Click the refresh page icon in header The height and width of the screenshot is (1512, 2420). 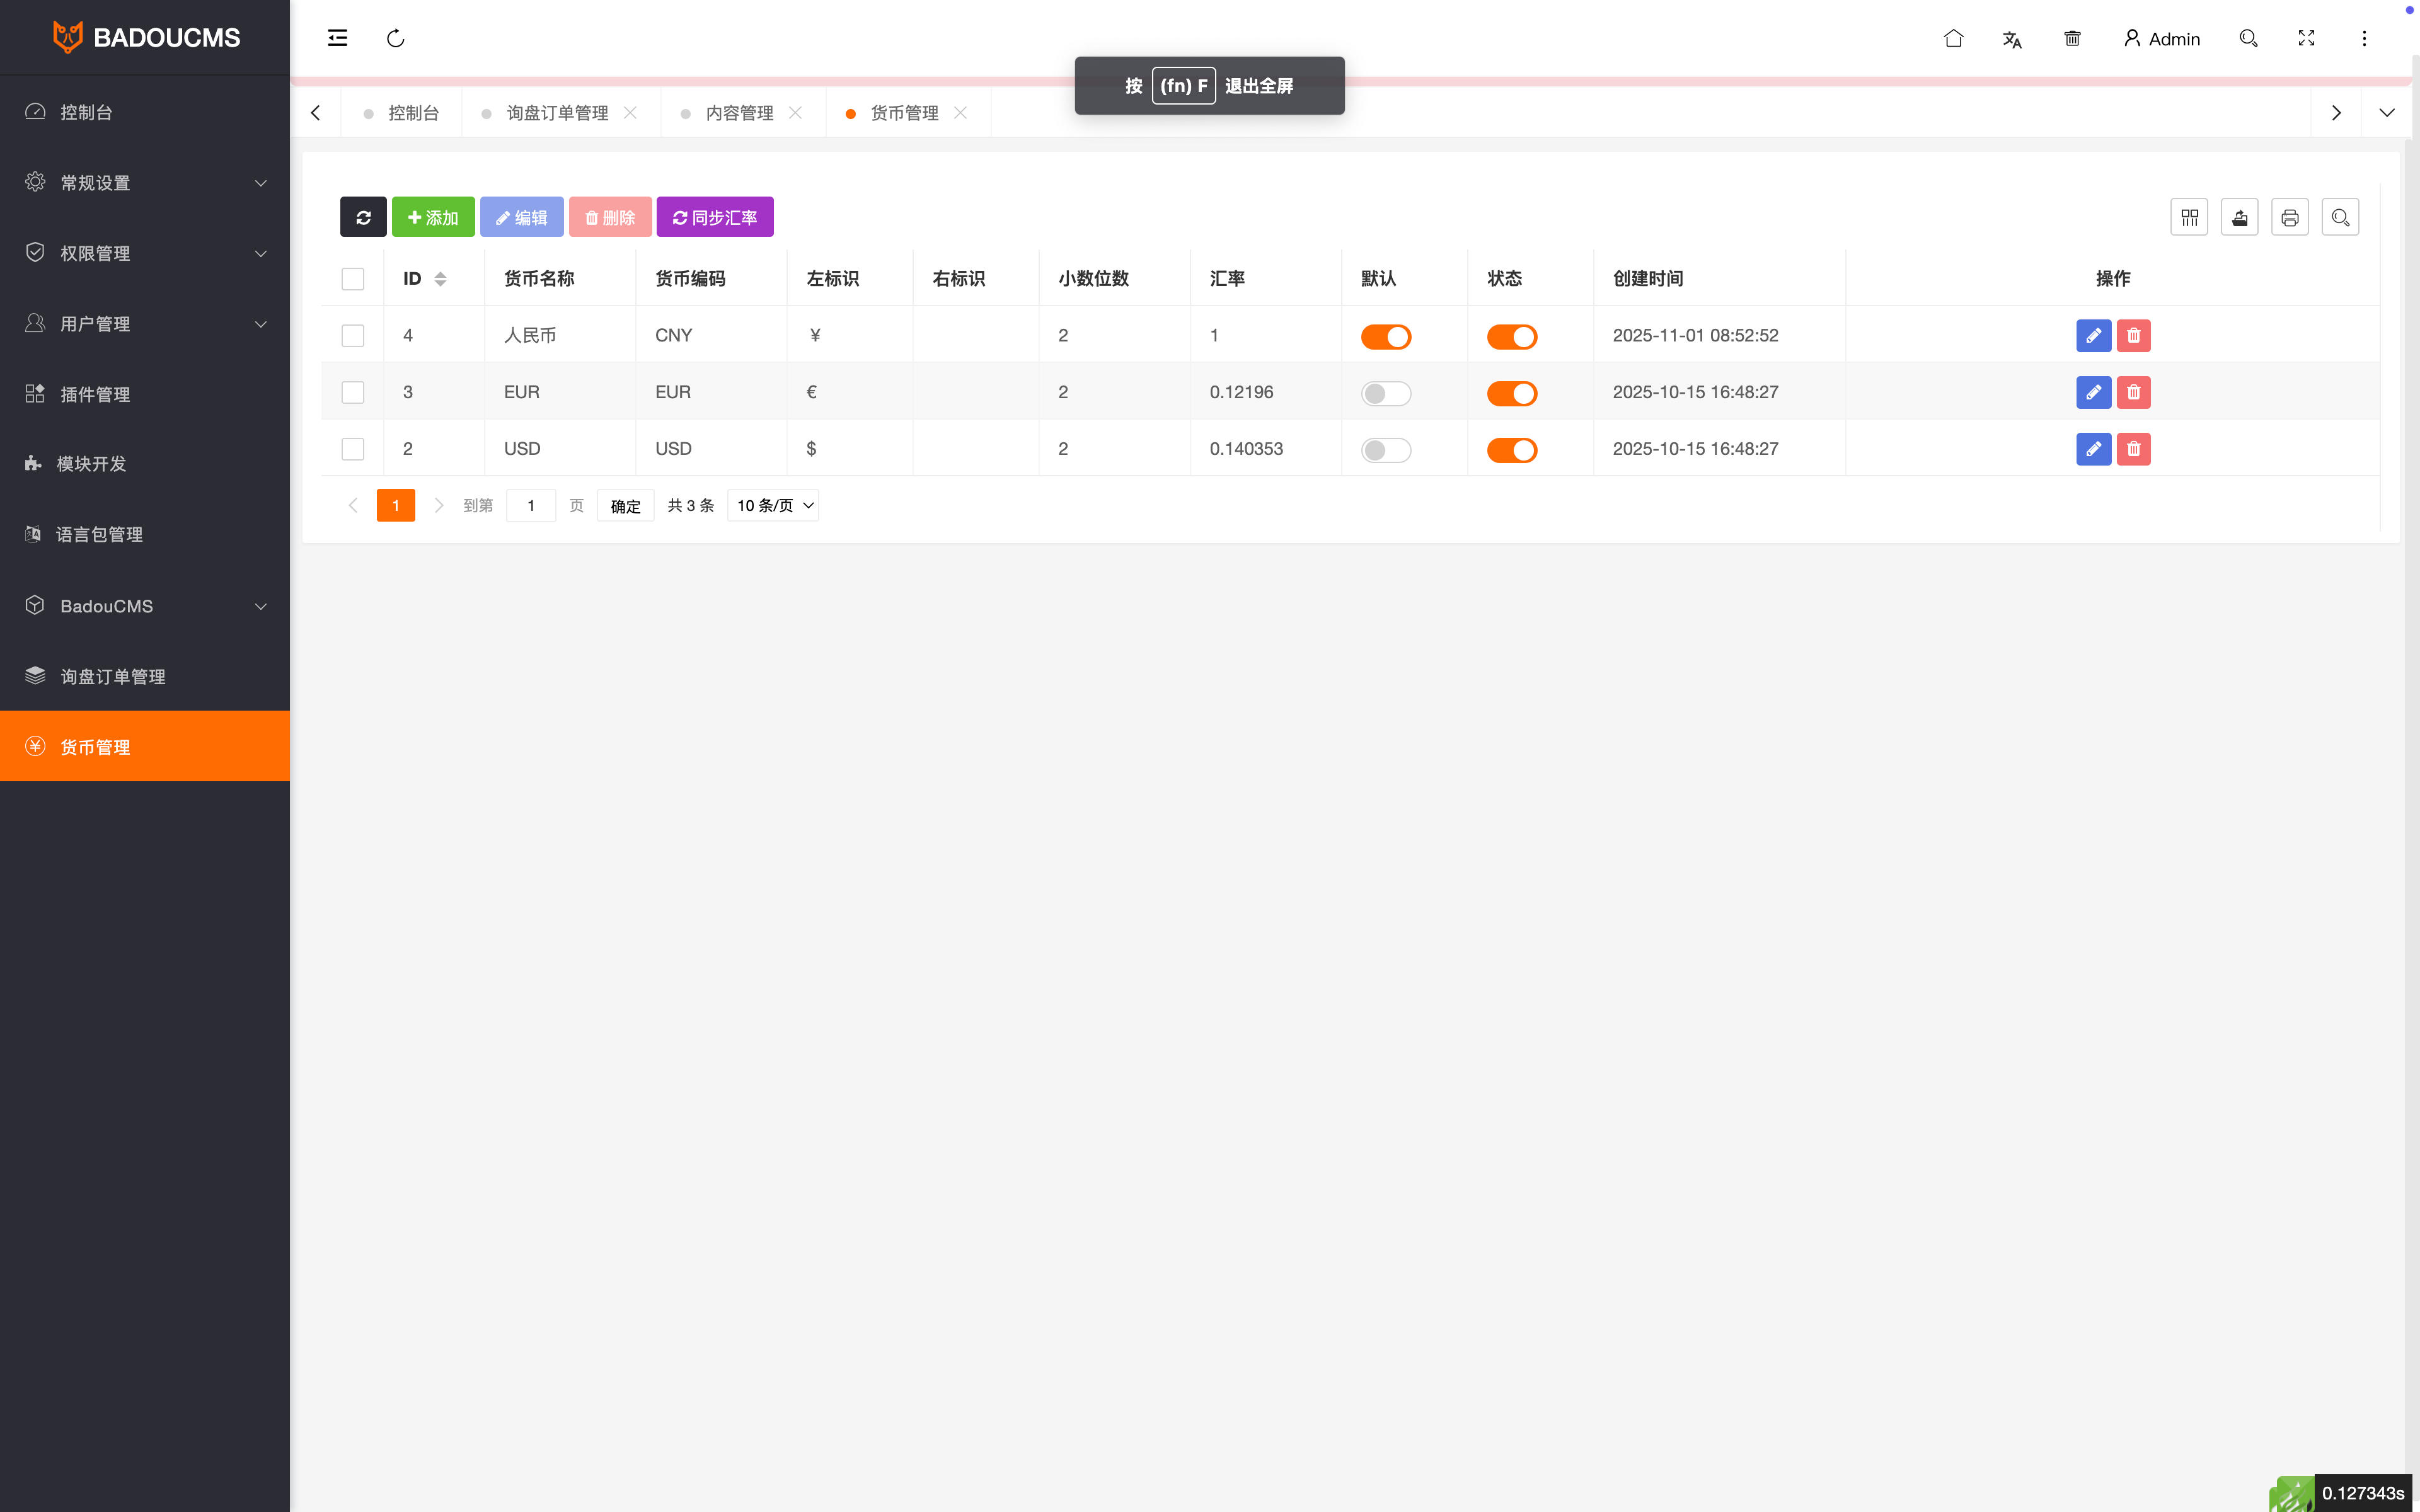point(395,38)
